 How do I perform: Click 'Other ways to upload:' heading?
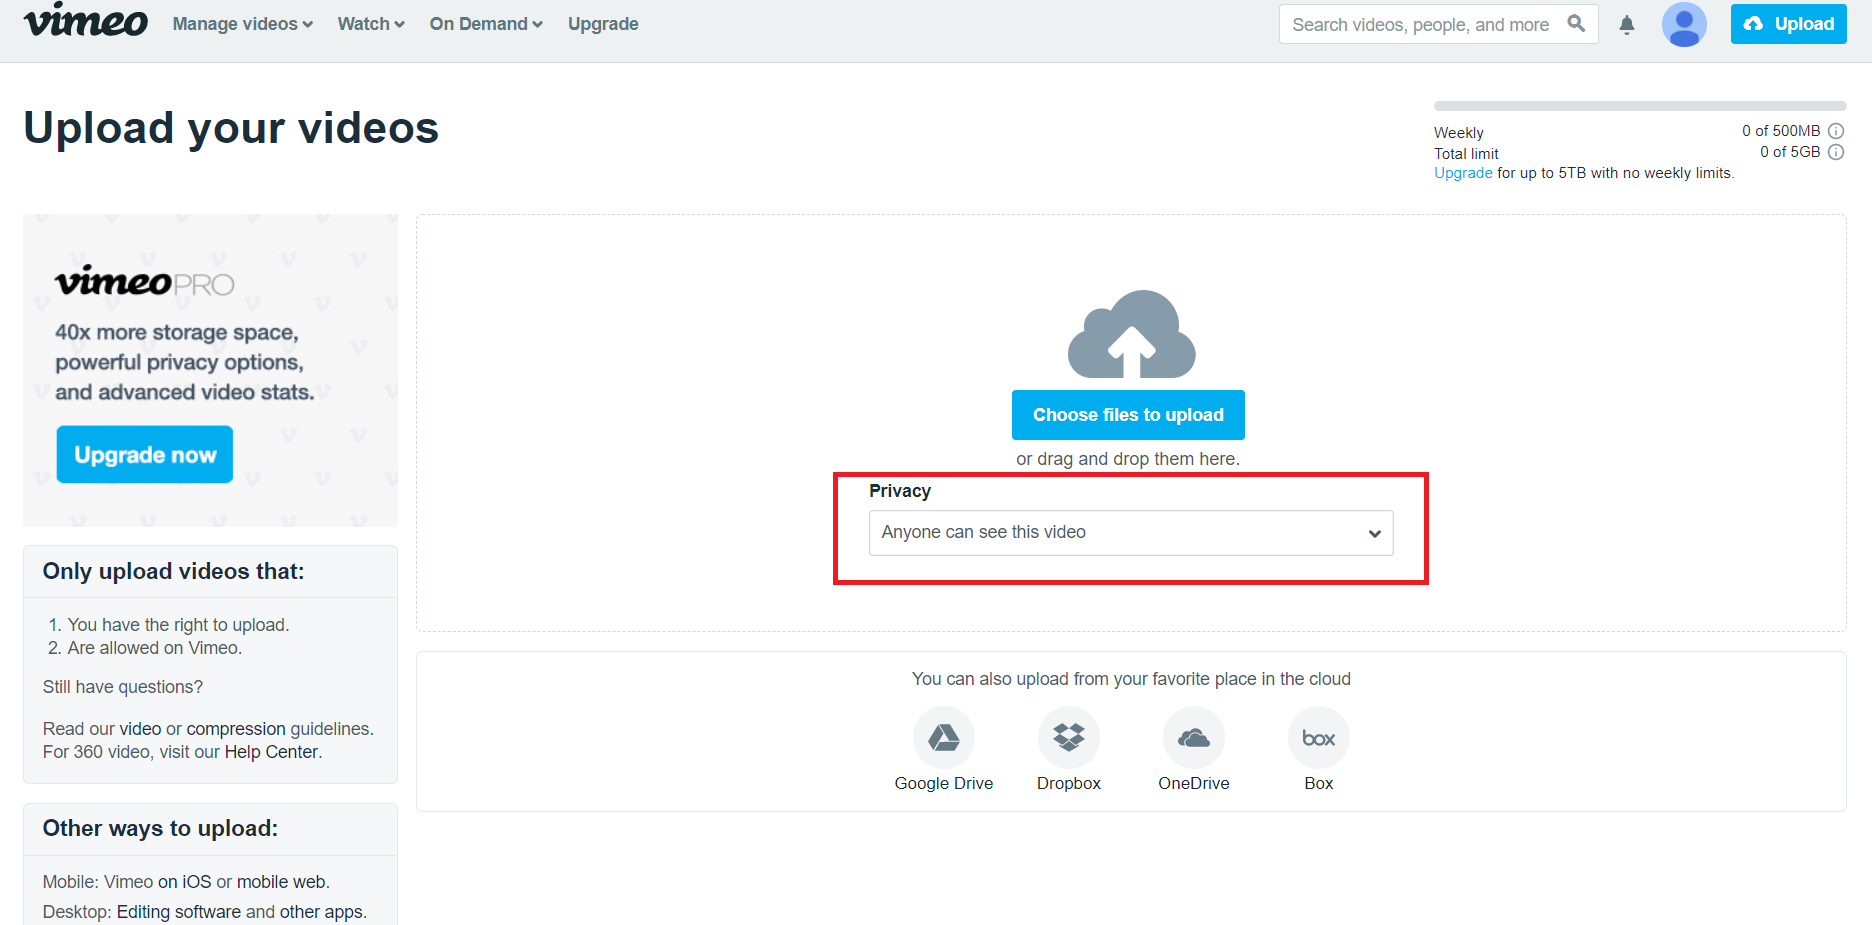click(x=160, y=828)
